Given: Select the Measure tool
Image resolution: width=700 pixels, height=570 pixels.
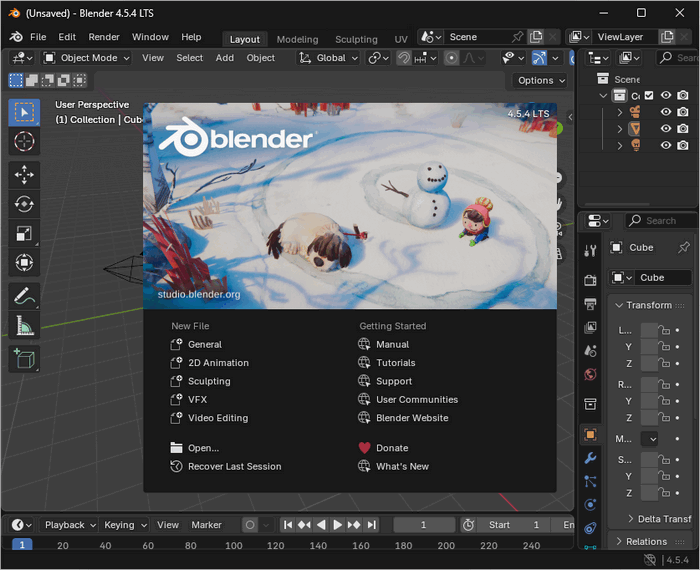Looking at the screenshot, I should click(24, 325).
